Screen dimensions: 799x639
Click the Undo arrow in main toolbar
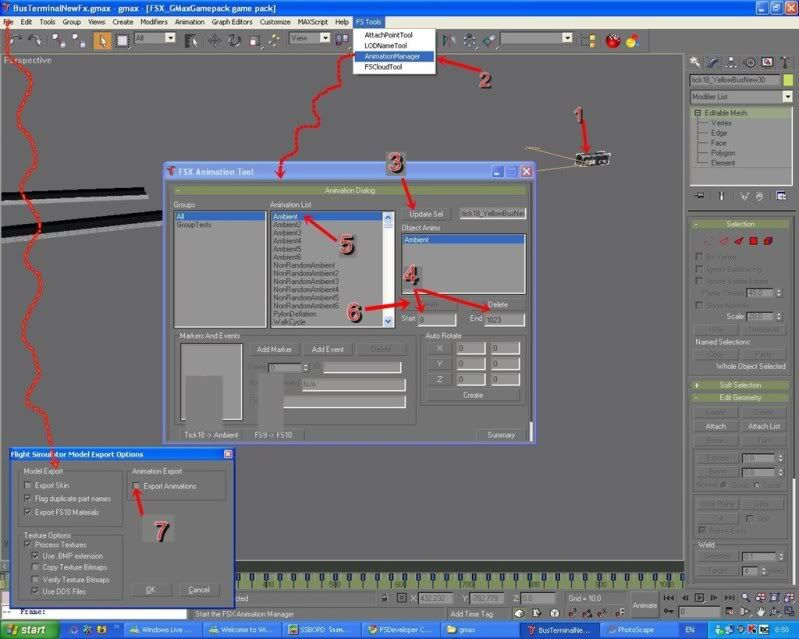16,40
